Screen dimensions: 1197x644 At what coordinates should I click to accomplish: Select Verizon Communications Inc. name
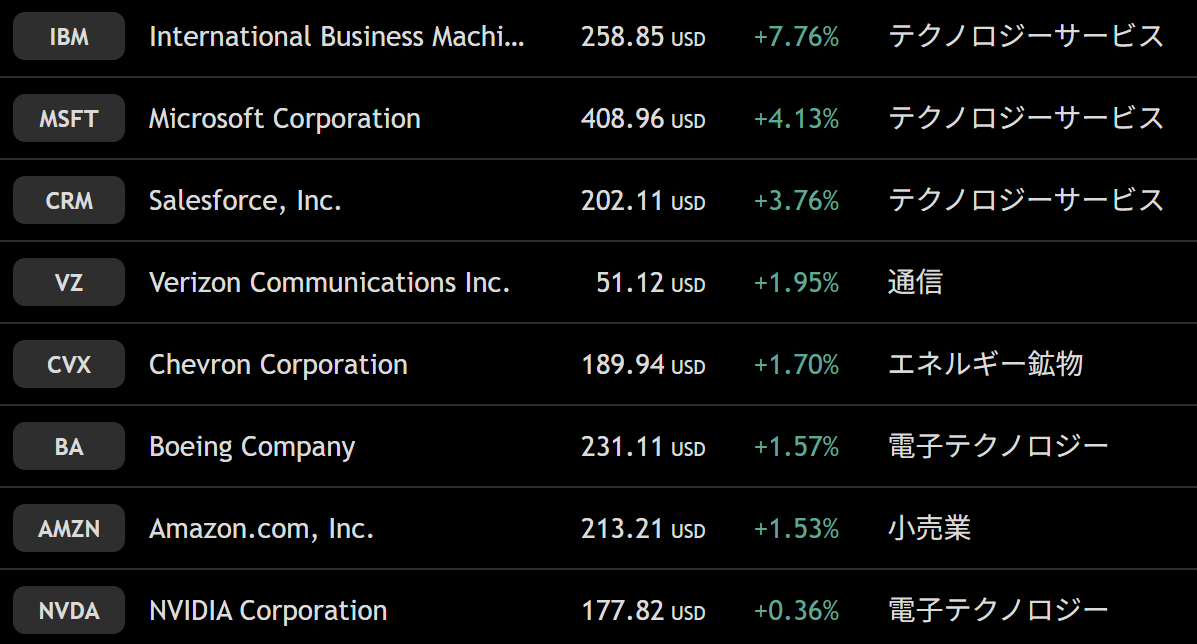[x=329, y=283]
